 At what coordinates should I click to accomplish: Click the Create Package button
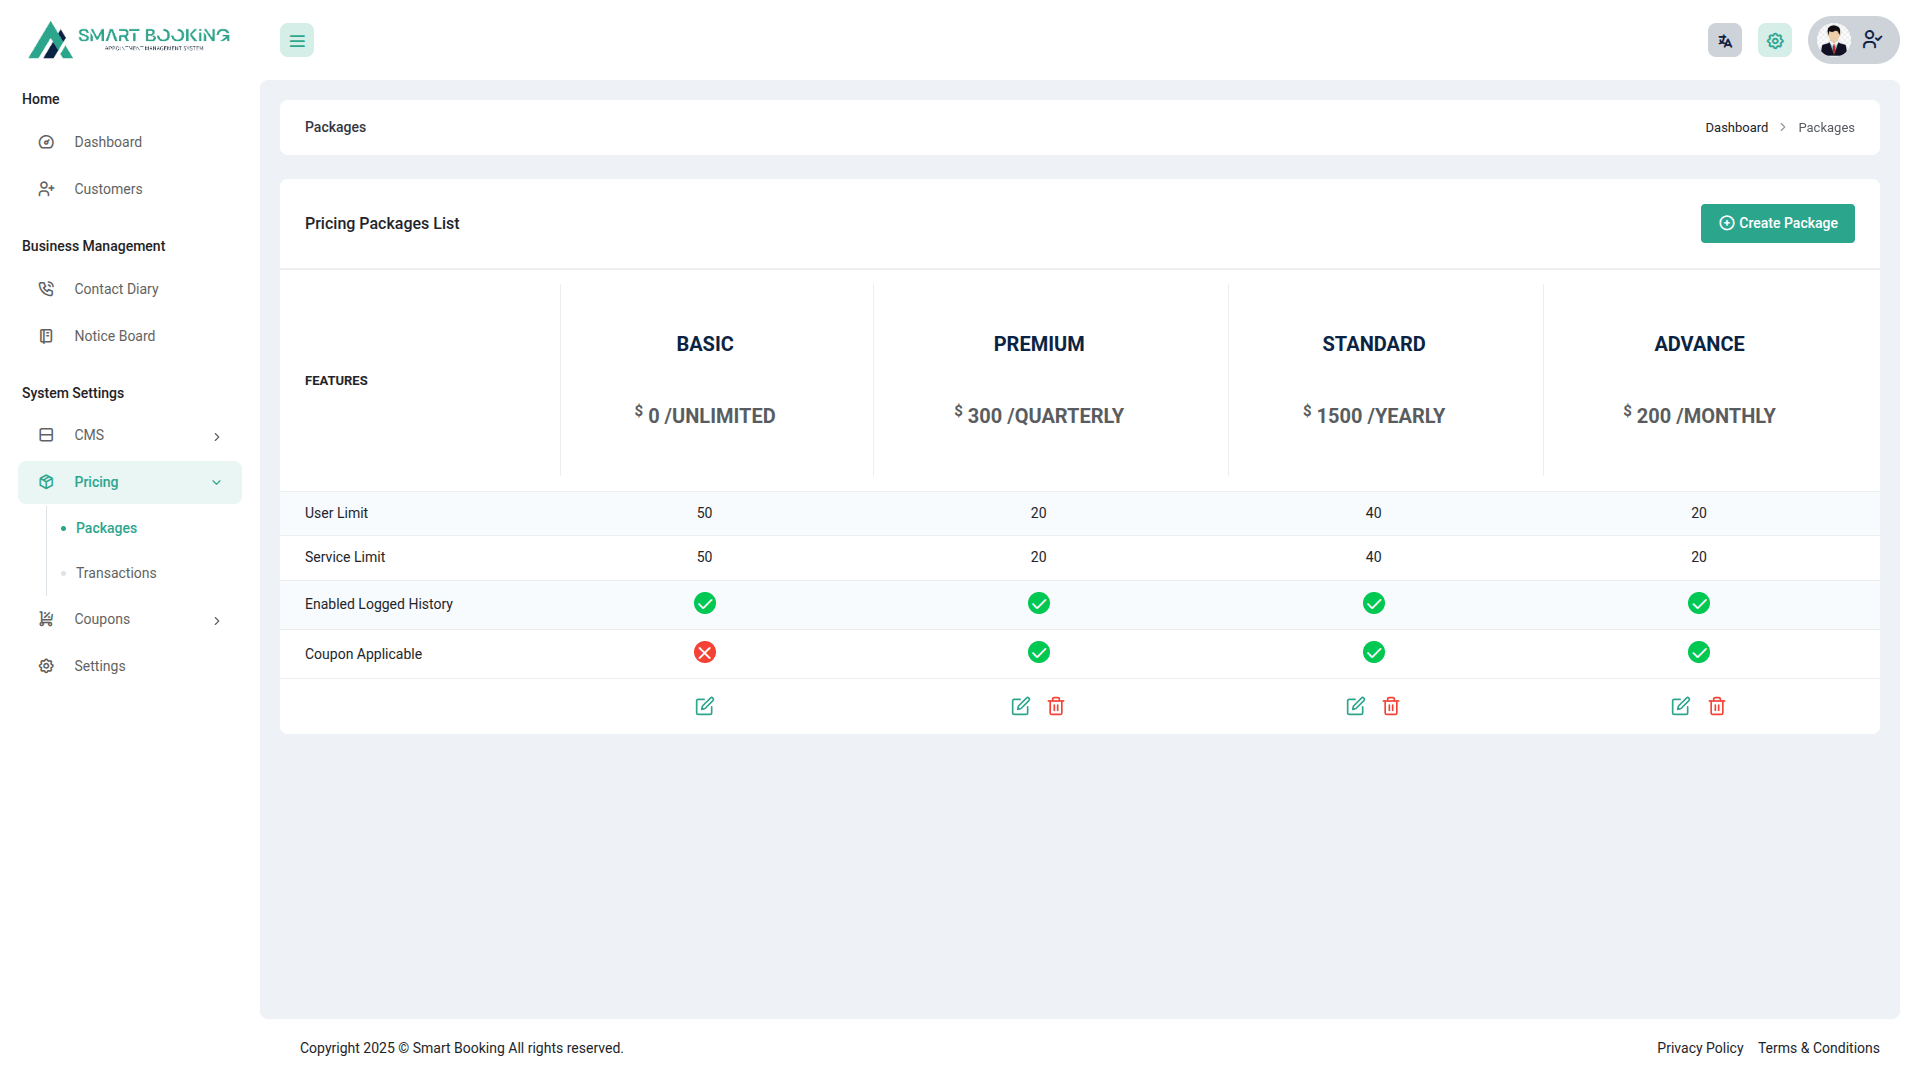pyautogui.click(x=1777, y=223)
